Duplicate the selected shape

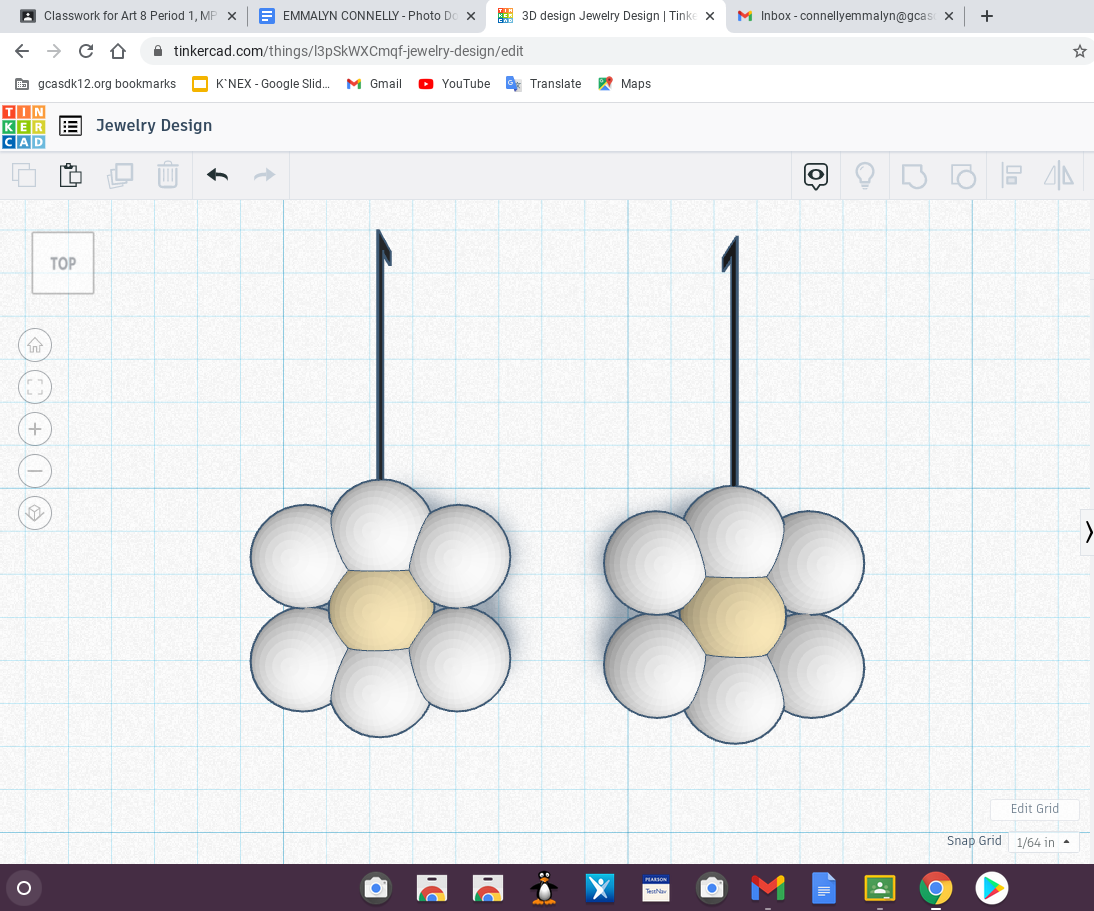tap(120, 174)
